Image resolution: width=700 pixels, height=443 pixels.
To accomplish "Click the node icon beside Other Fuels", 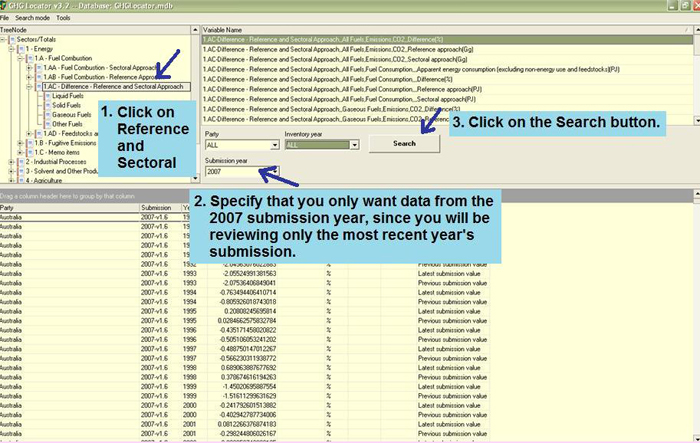I will click(x=47, y=123).
